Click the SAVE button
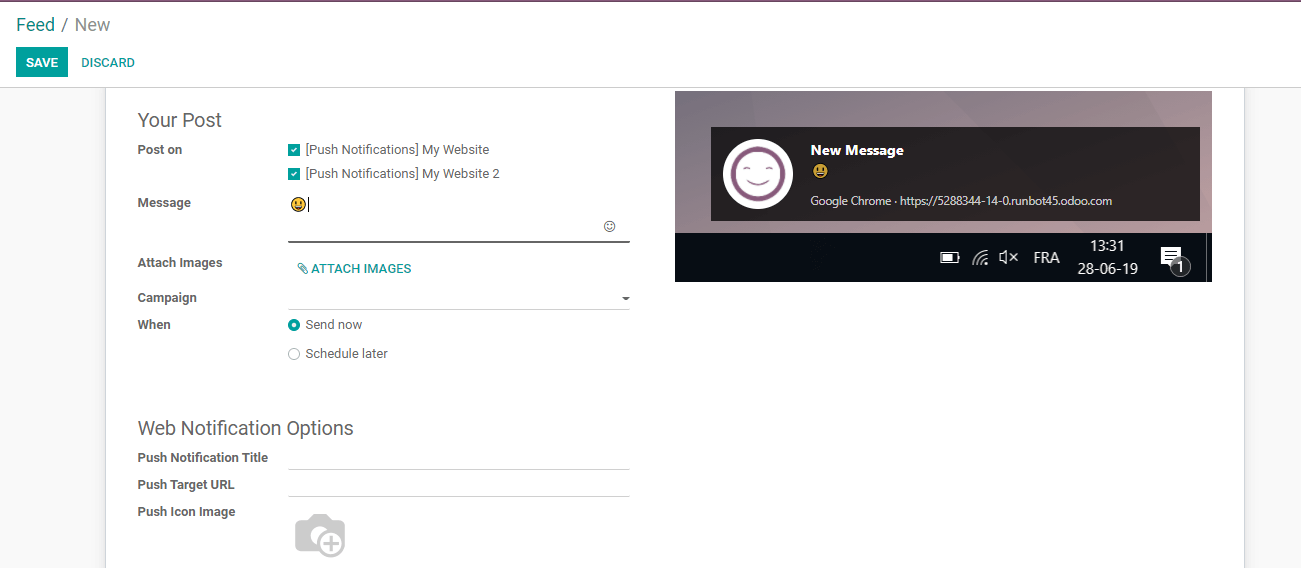The width and height of the screenshot is (1301, 568). (42, 62)
